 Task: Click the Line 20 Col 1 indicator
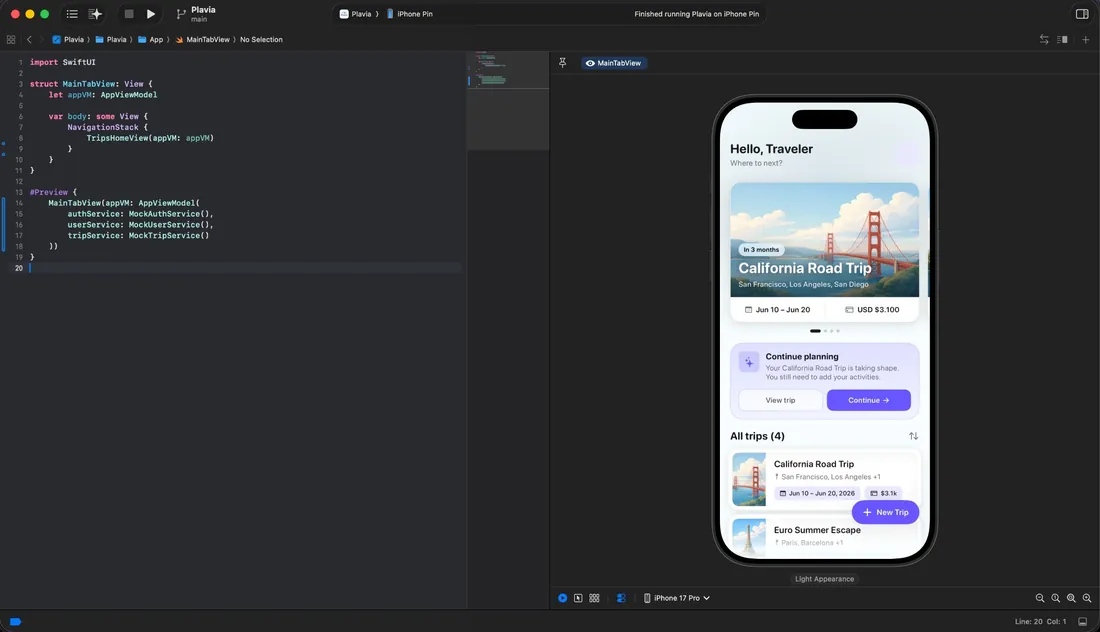pos(1040,621)
